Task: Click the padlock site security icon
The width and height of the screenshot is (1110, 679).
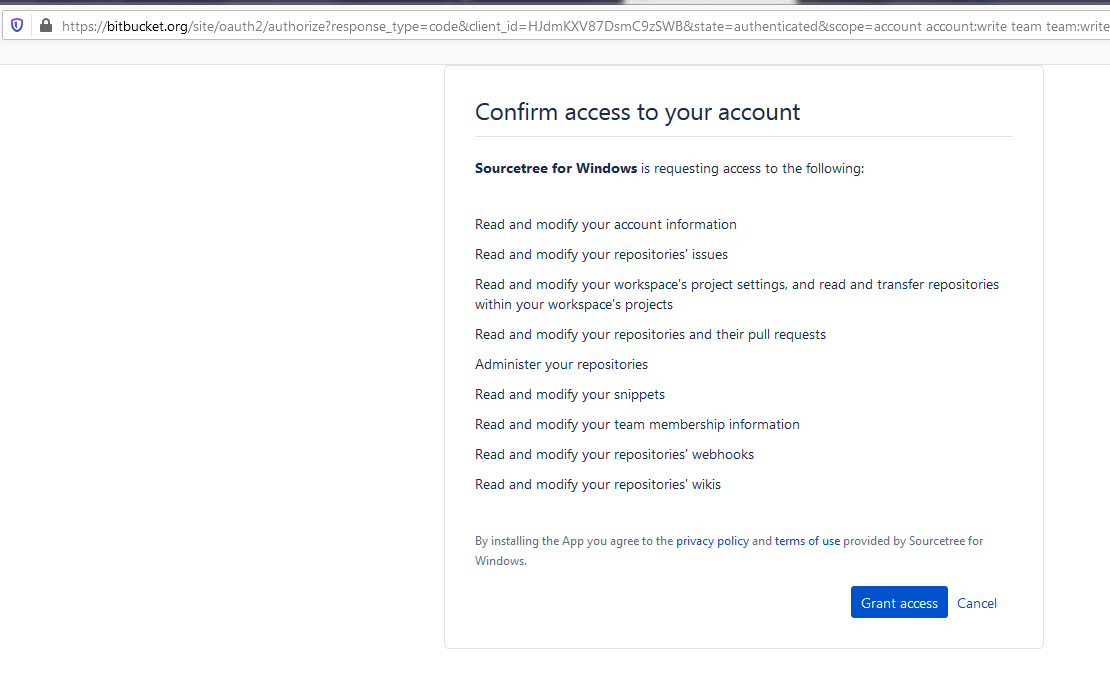Action: coord(46,25)
